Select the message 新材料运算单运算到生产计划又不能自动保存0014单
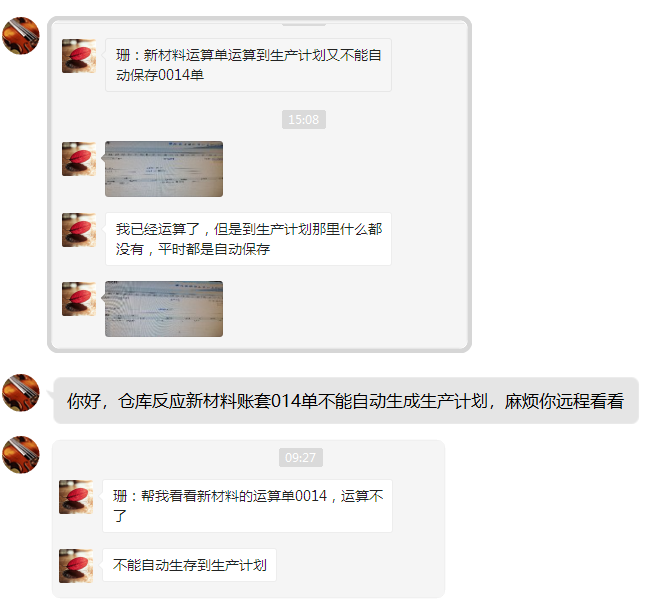This screenshot has height=604, width=666. click(x=248, y=65)
